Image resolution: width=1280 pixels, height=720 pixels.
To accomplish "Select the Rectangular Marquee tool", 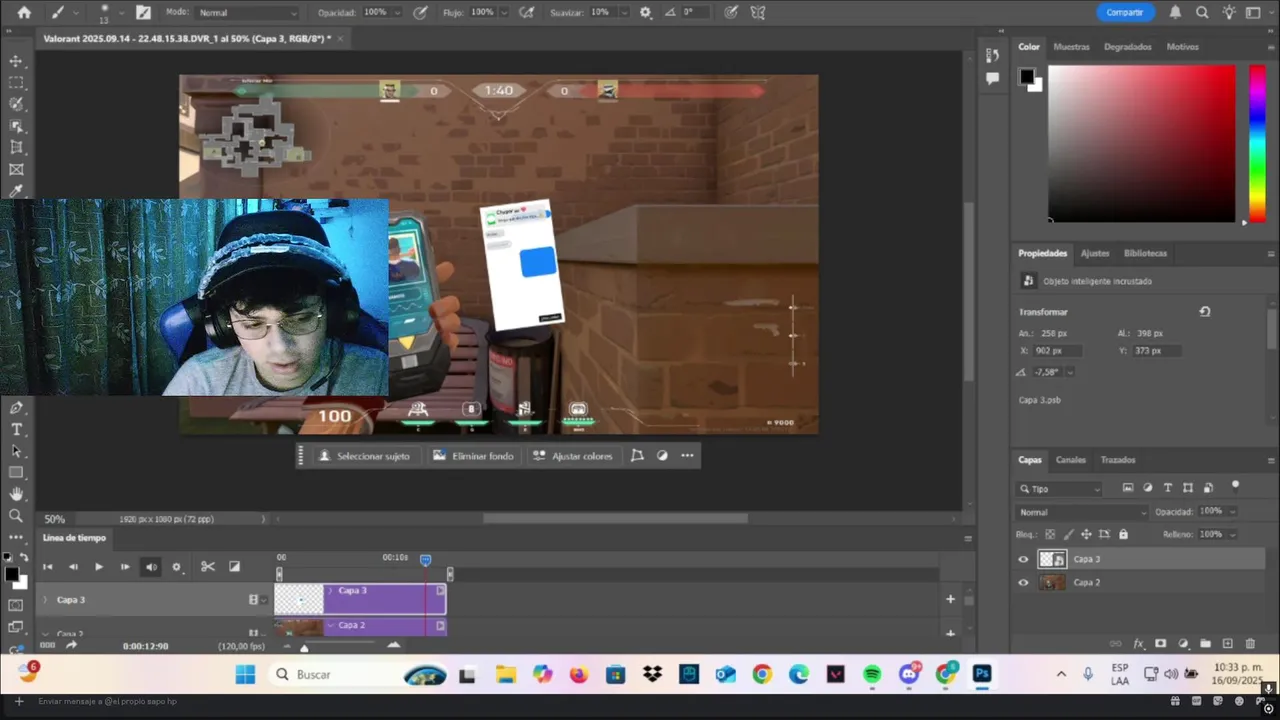I will click(16, 83).
